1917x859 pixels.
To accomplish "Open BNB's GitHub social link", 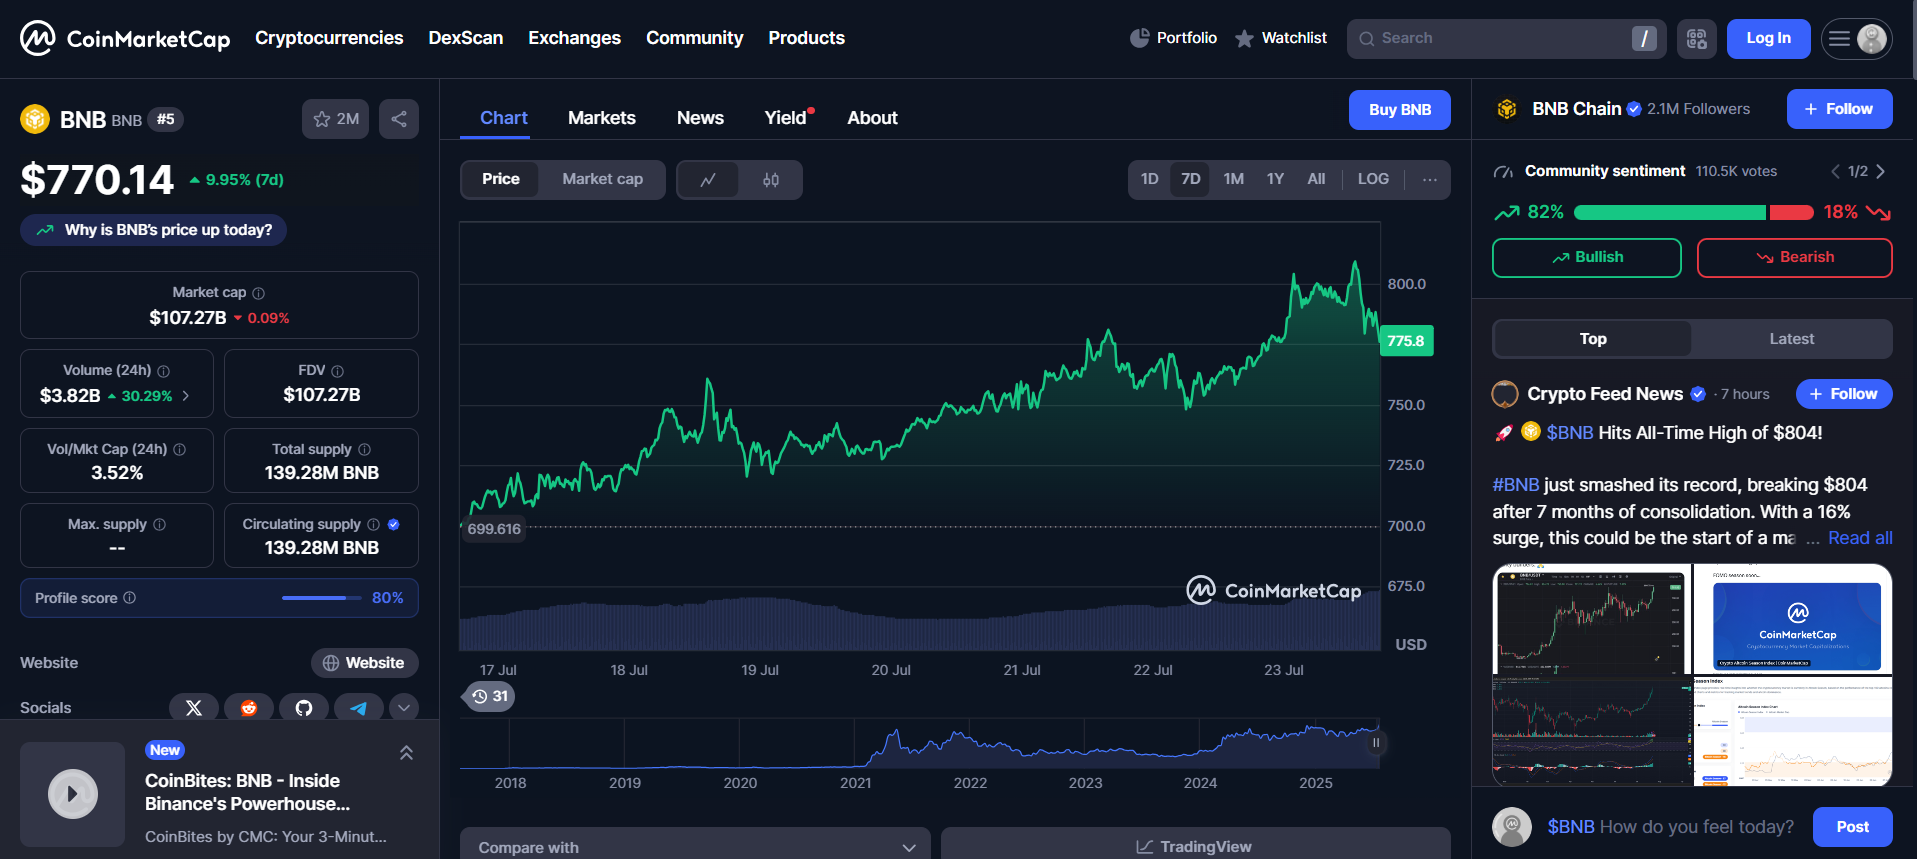I will tap(304, 708).
